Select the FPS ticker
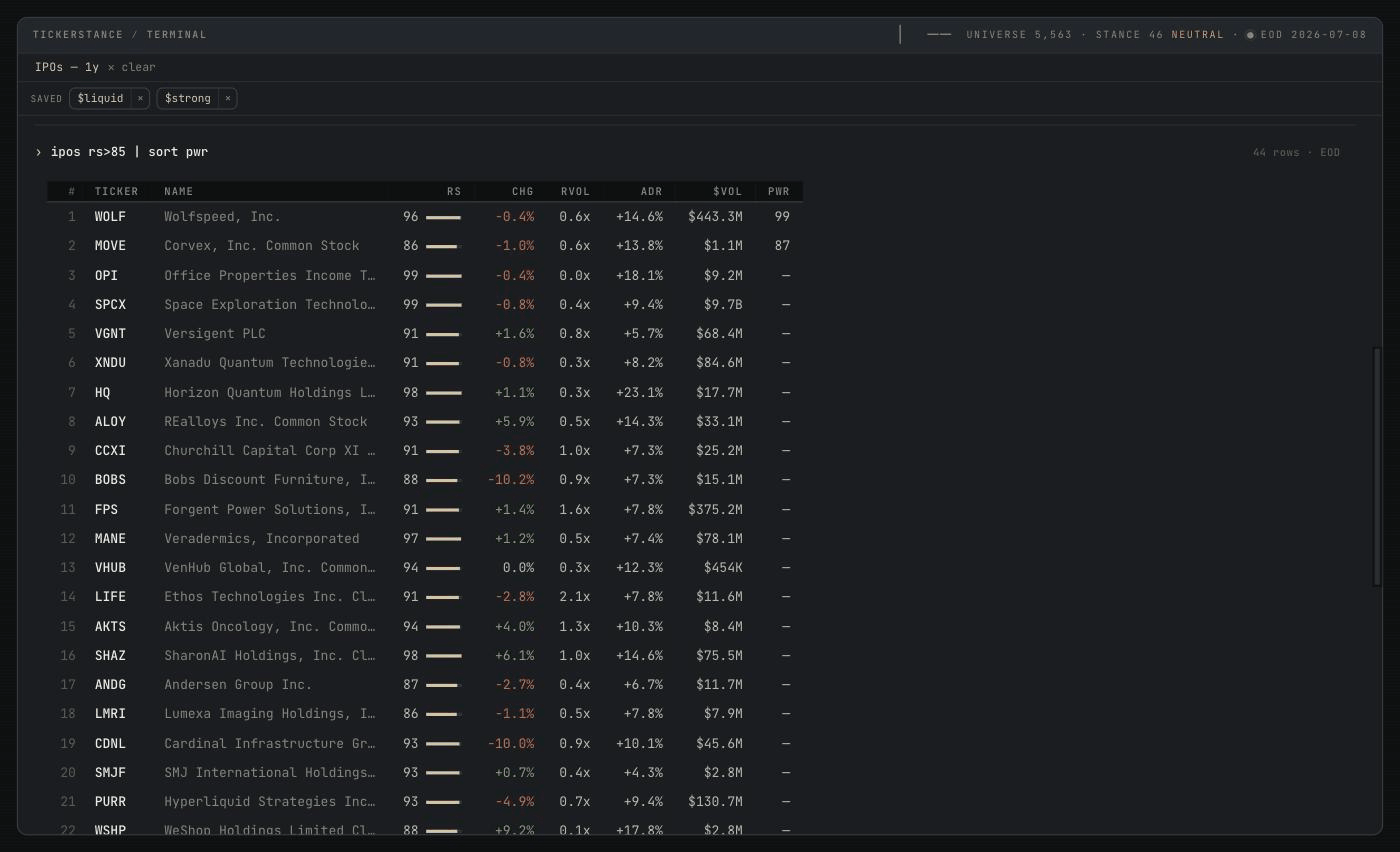Viewport: 1400px width, 852px height. coord(106,509)
